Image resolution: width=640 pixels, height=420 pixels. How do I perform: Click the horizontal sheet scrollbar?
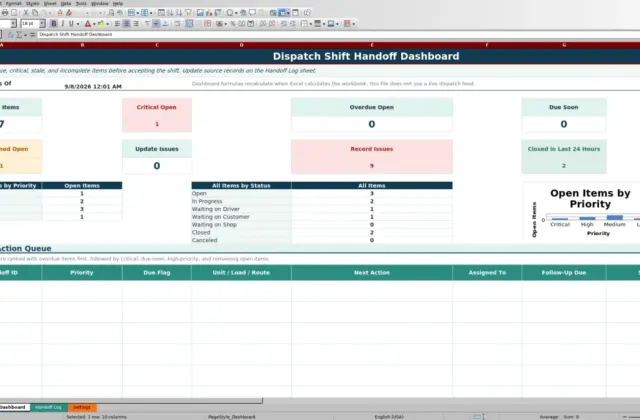pos(131,400)
